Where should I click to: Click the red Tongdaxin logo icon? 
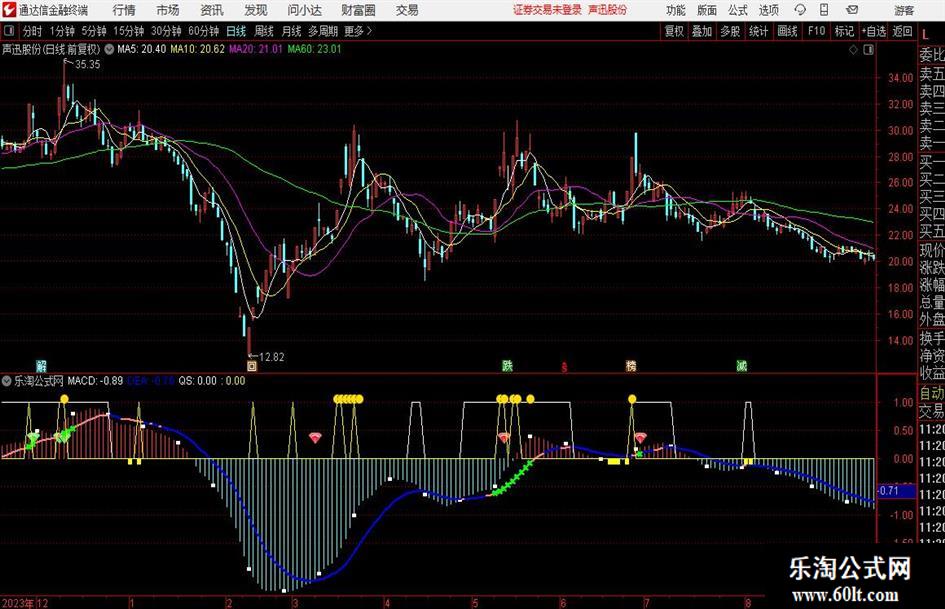click(x=8, y=10)
